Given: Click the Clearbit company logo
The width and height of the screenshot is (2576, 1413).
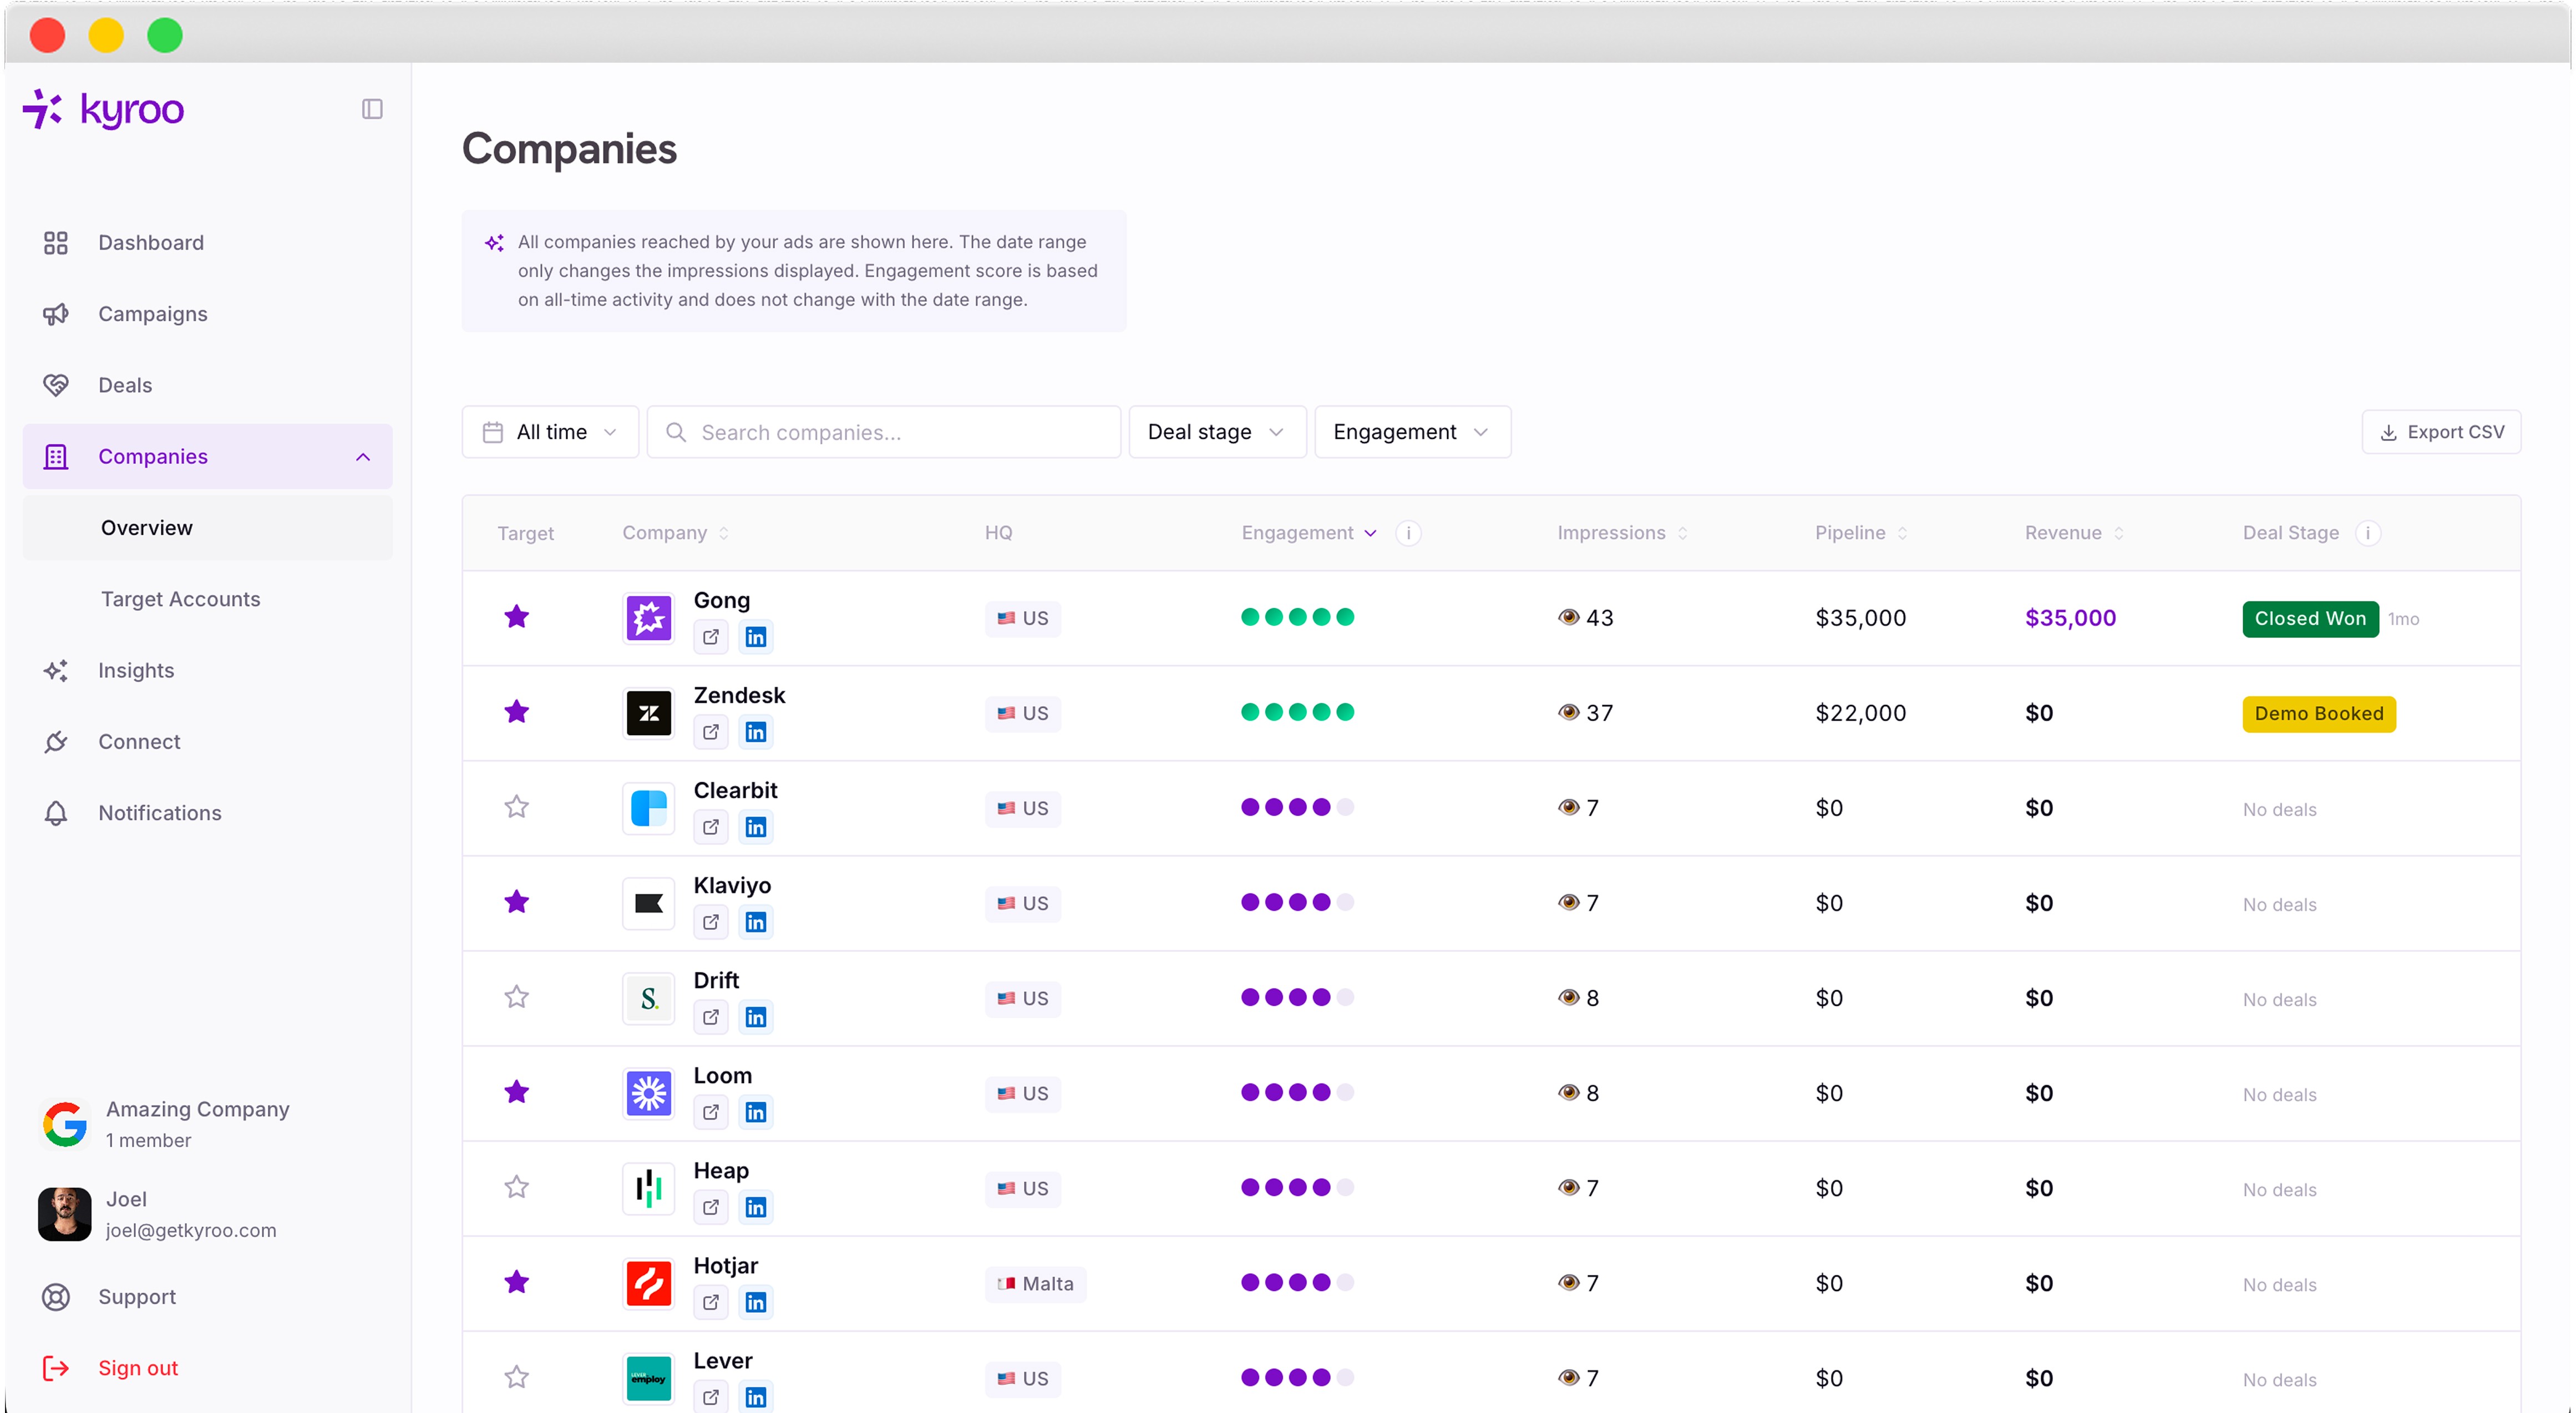Looking at the screenshot, I should 649,808.
